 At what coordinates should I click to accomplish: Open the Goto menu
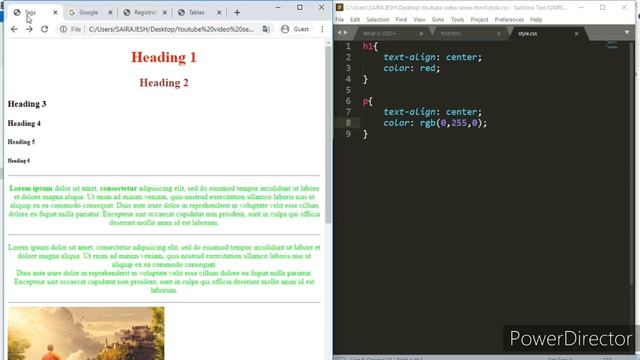coord(438,20)
